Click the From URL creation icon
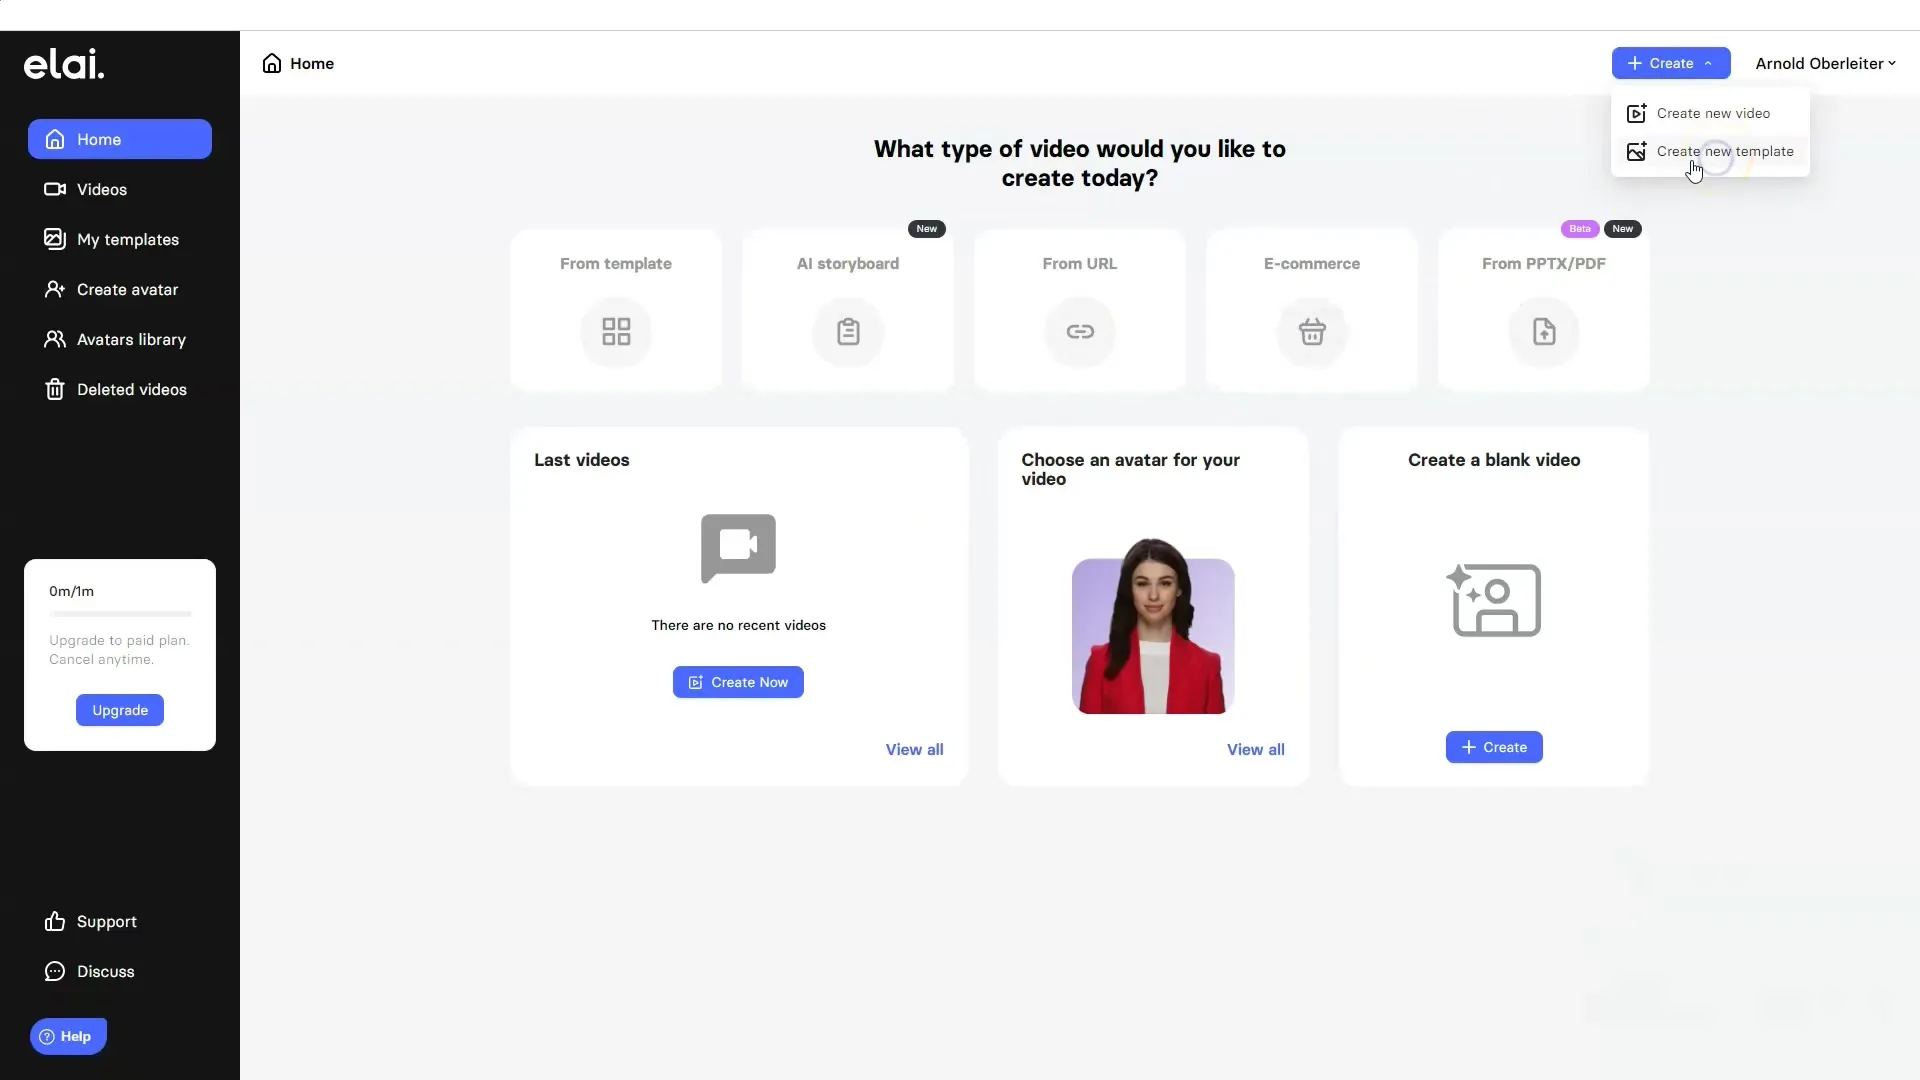 [x=1080, y=330]
